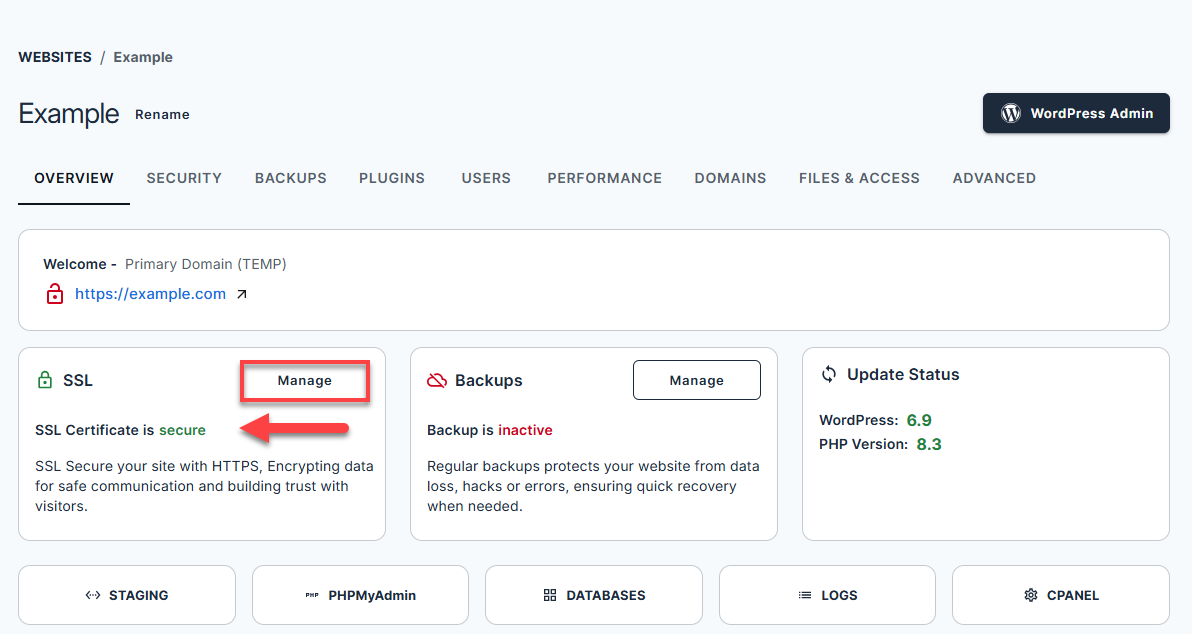
Task: Open the Overview tab
Action: (x=74, y=178)
